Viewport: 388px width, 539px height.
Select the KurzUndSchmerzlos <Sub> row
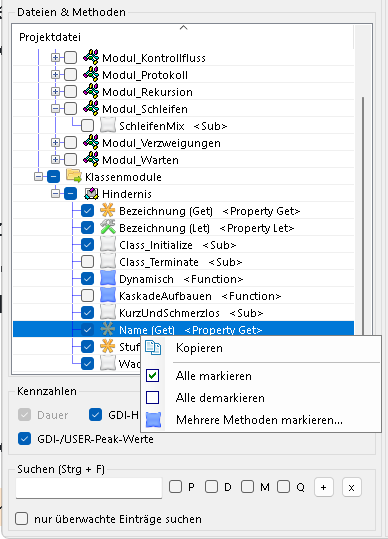184,313
